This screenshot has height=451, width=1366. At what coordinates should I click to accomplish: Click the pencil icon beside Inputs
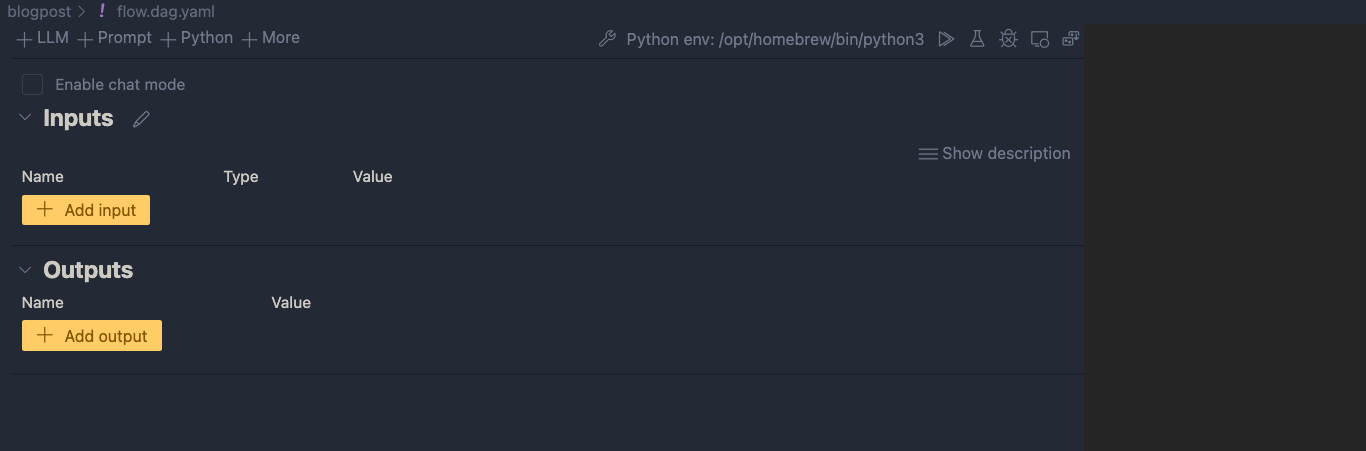[141, 119]
